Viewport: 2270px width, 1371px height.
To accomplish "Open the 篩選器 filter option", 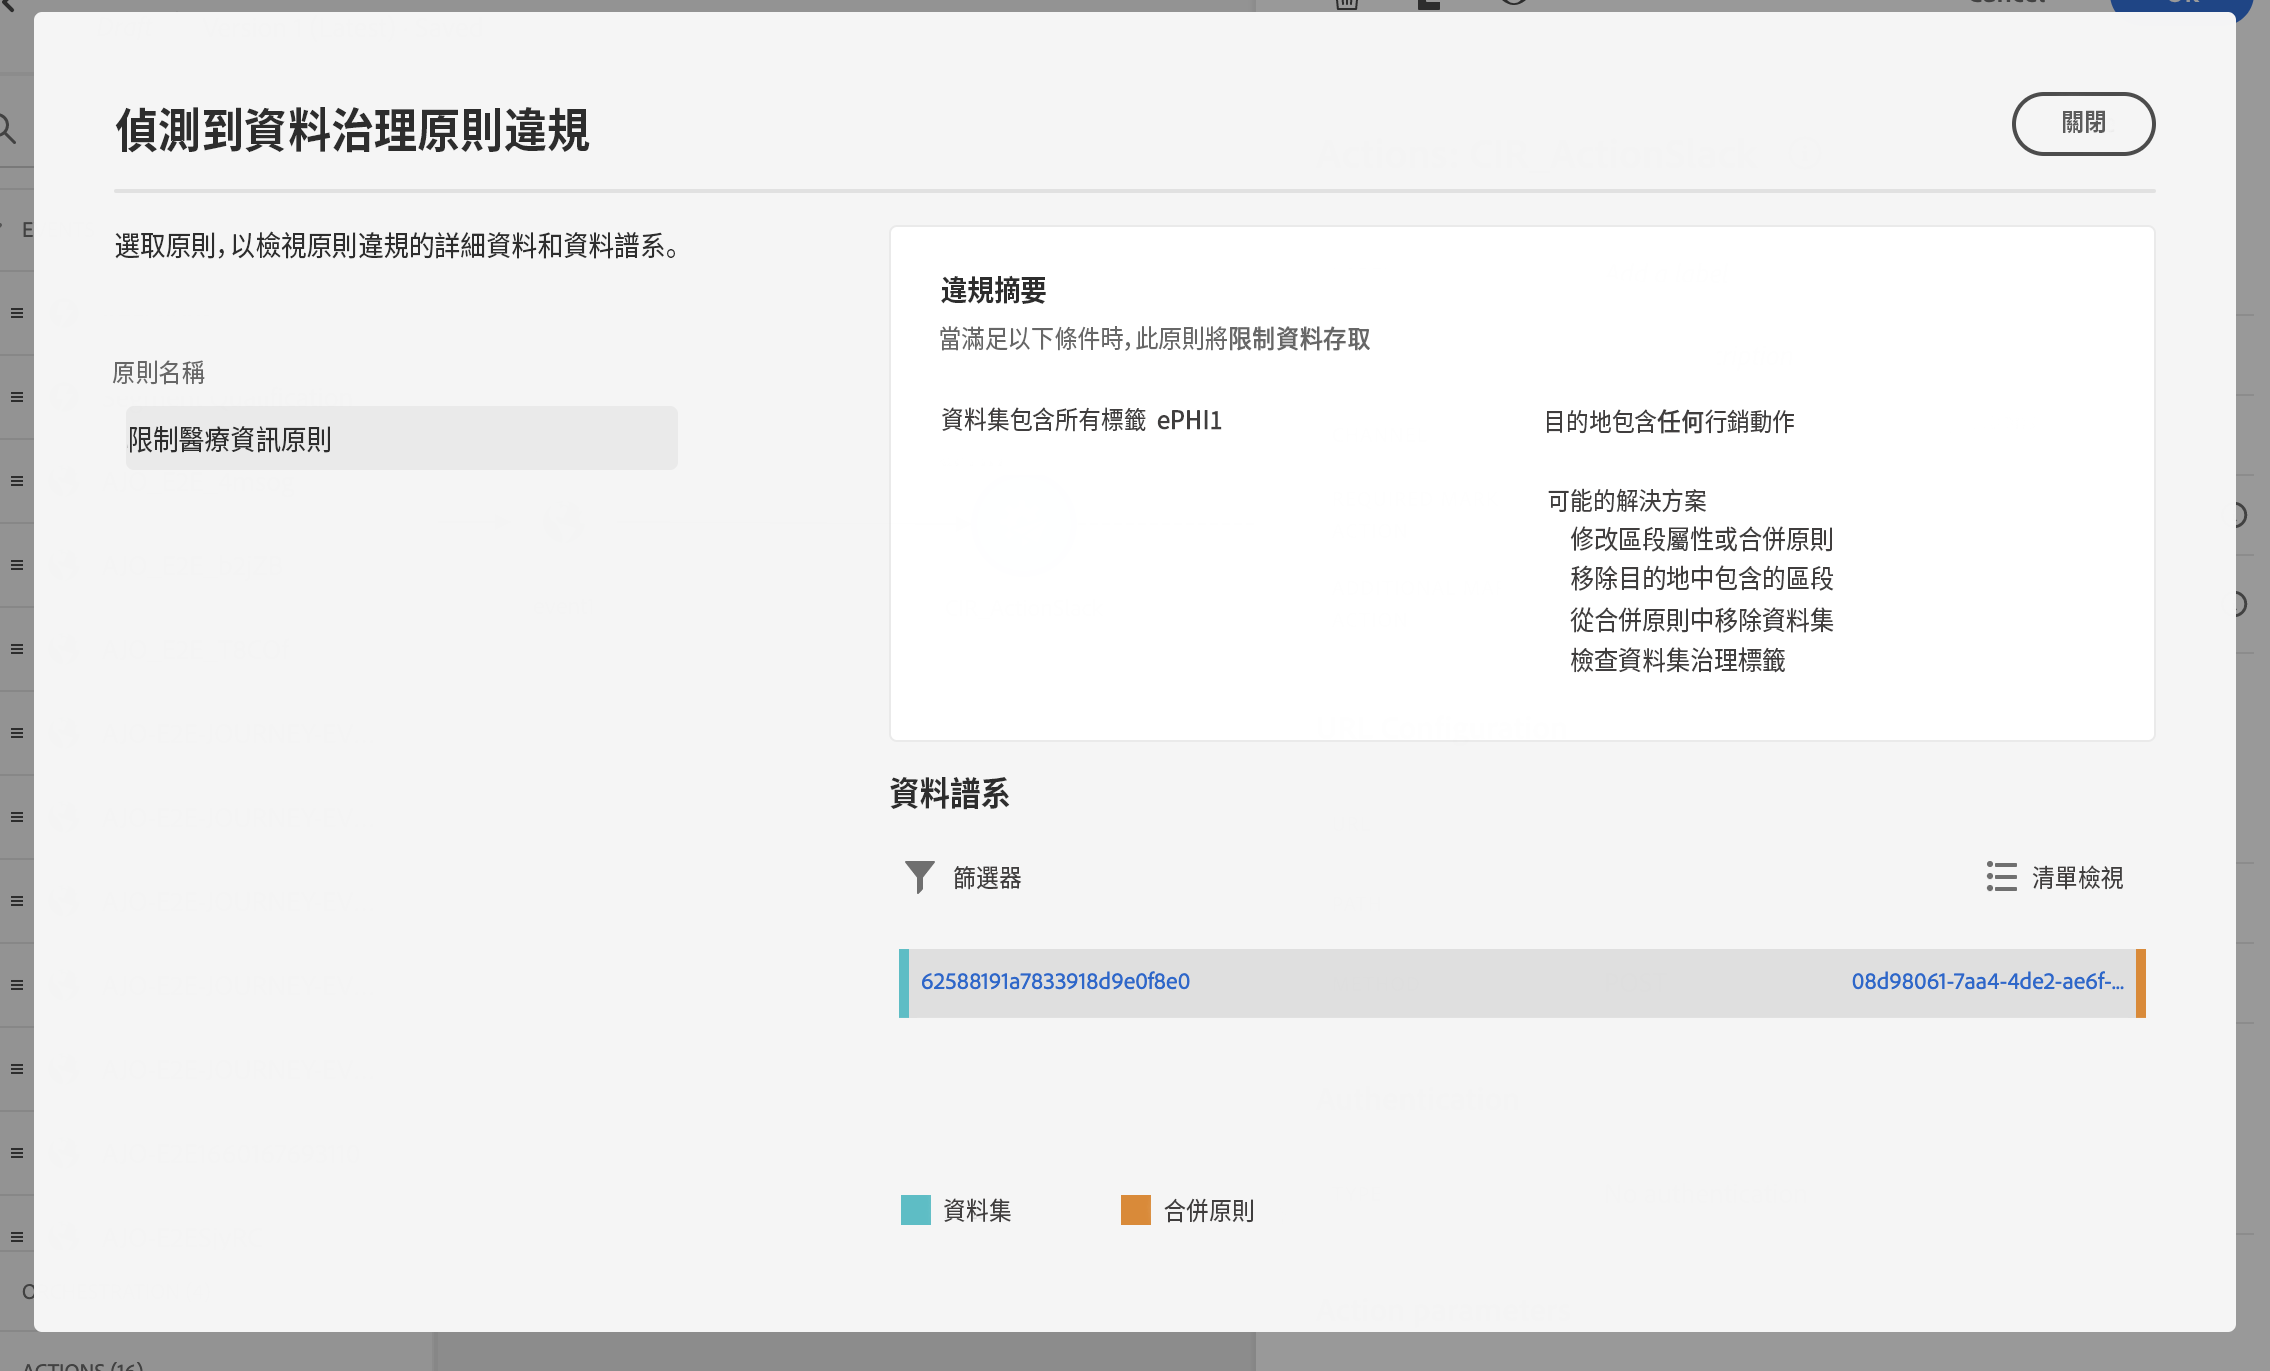I will point(986,878).
